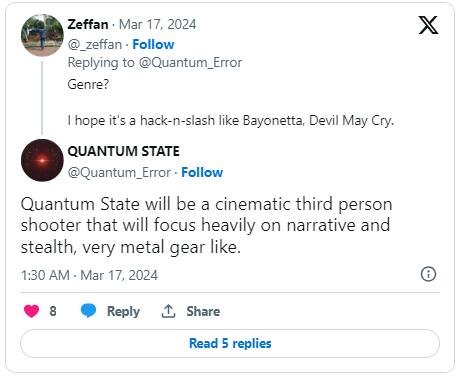Click @Quantum_Error handle below QUANTUM STATE

(x=119, y=172)
